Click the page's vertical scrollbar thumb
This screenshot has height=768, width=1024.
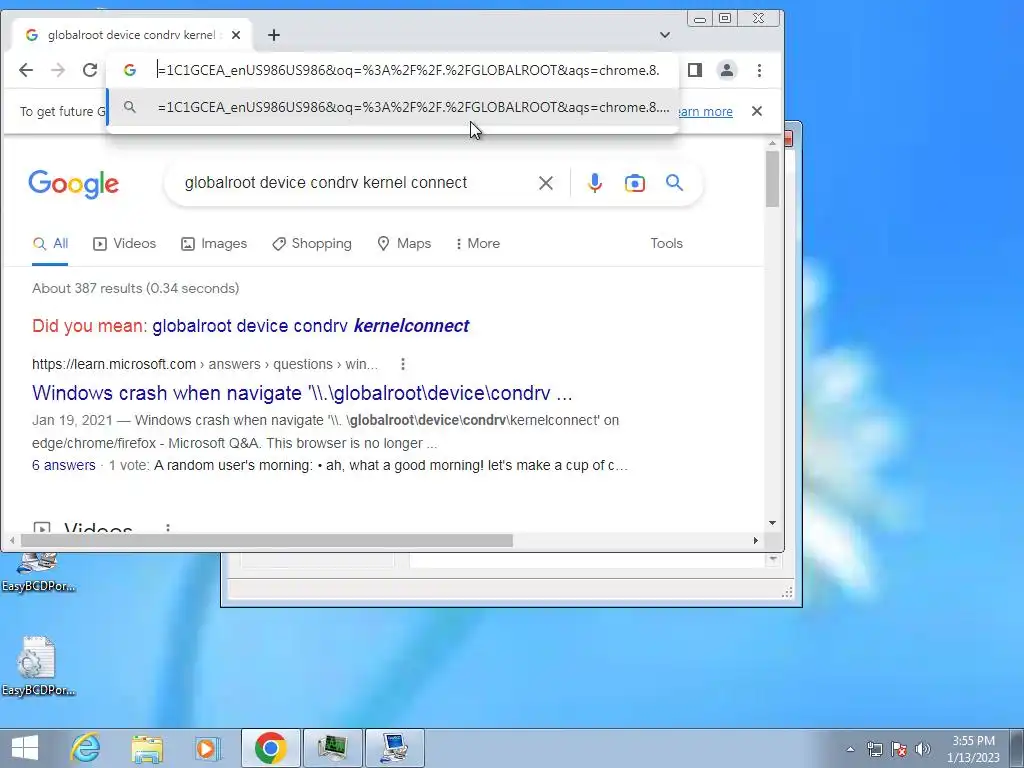coord(773,179)
